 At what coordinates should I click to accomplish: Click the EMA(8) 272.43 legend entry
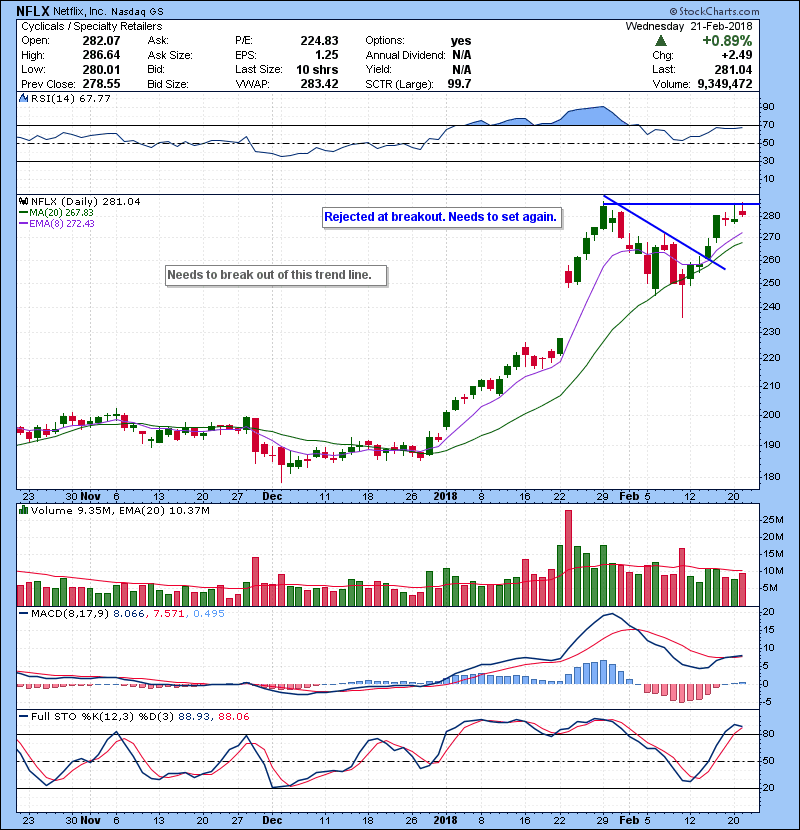(x=57, y=223)
